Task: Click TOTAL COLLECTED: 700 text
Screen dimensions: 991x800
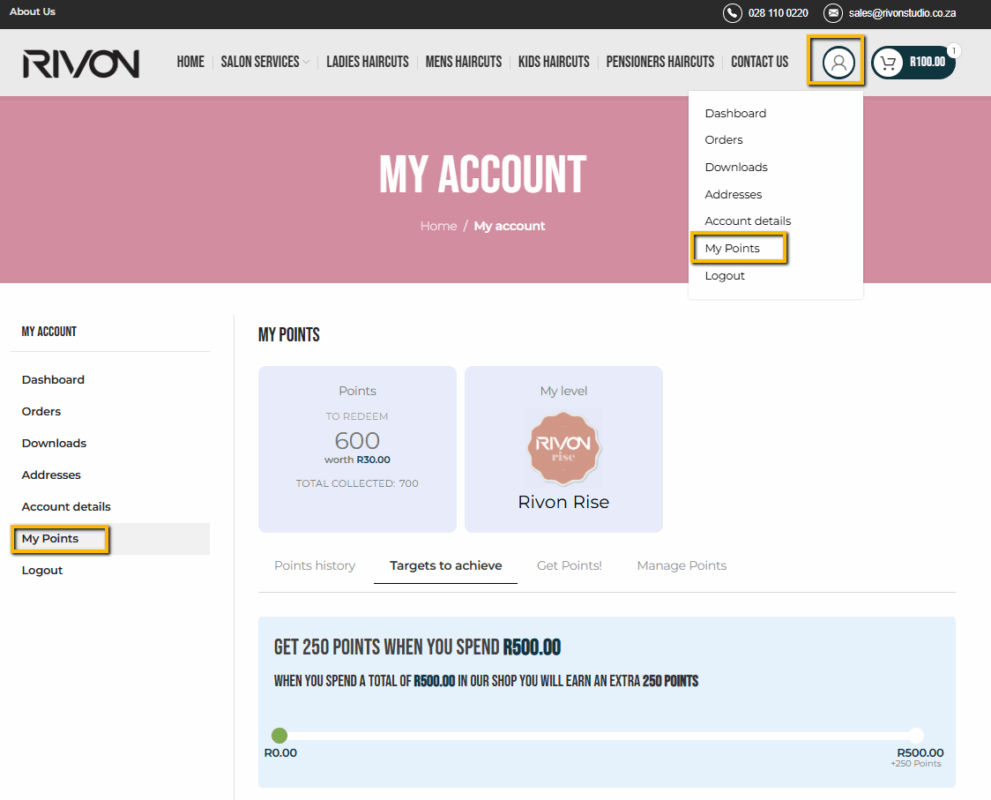Action: click(357, 483)
